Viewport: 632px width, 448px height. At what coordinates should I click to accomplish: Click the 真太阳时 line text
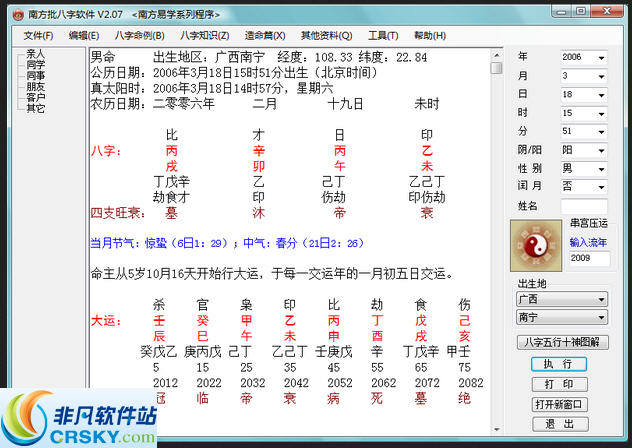point(212,88)
